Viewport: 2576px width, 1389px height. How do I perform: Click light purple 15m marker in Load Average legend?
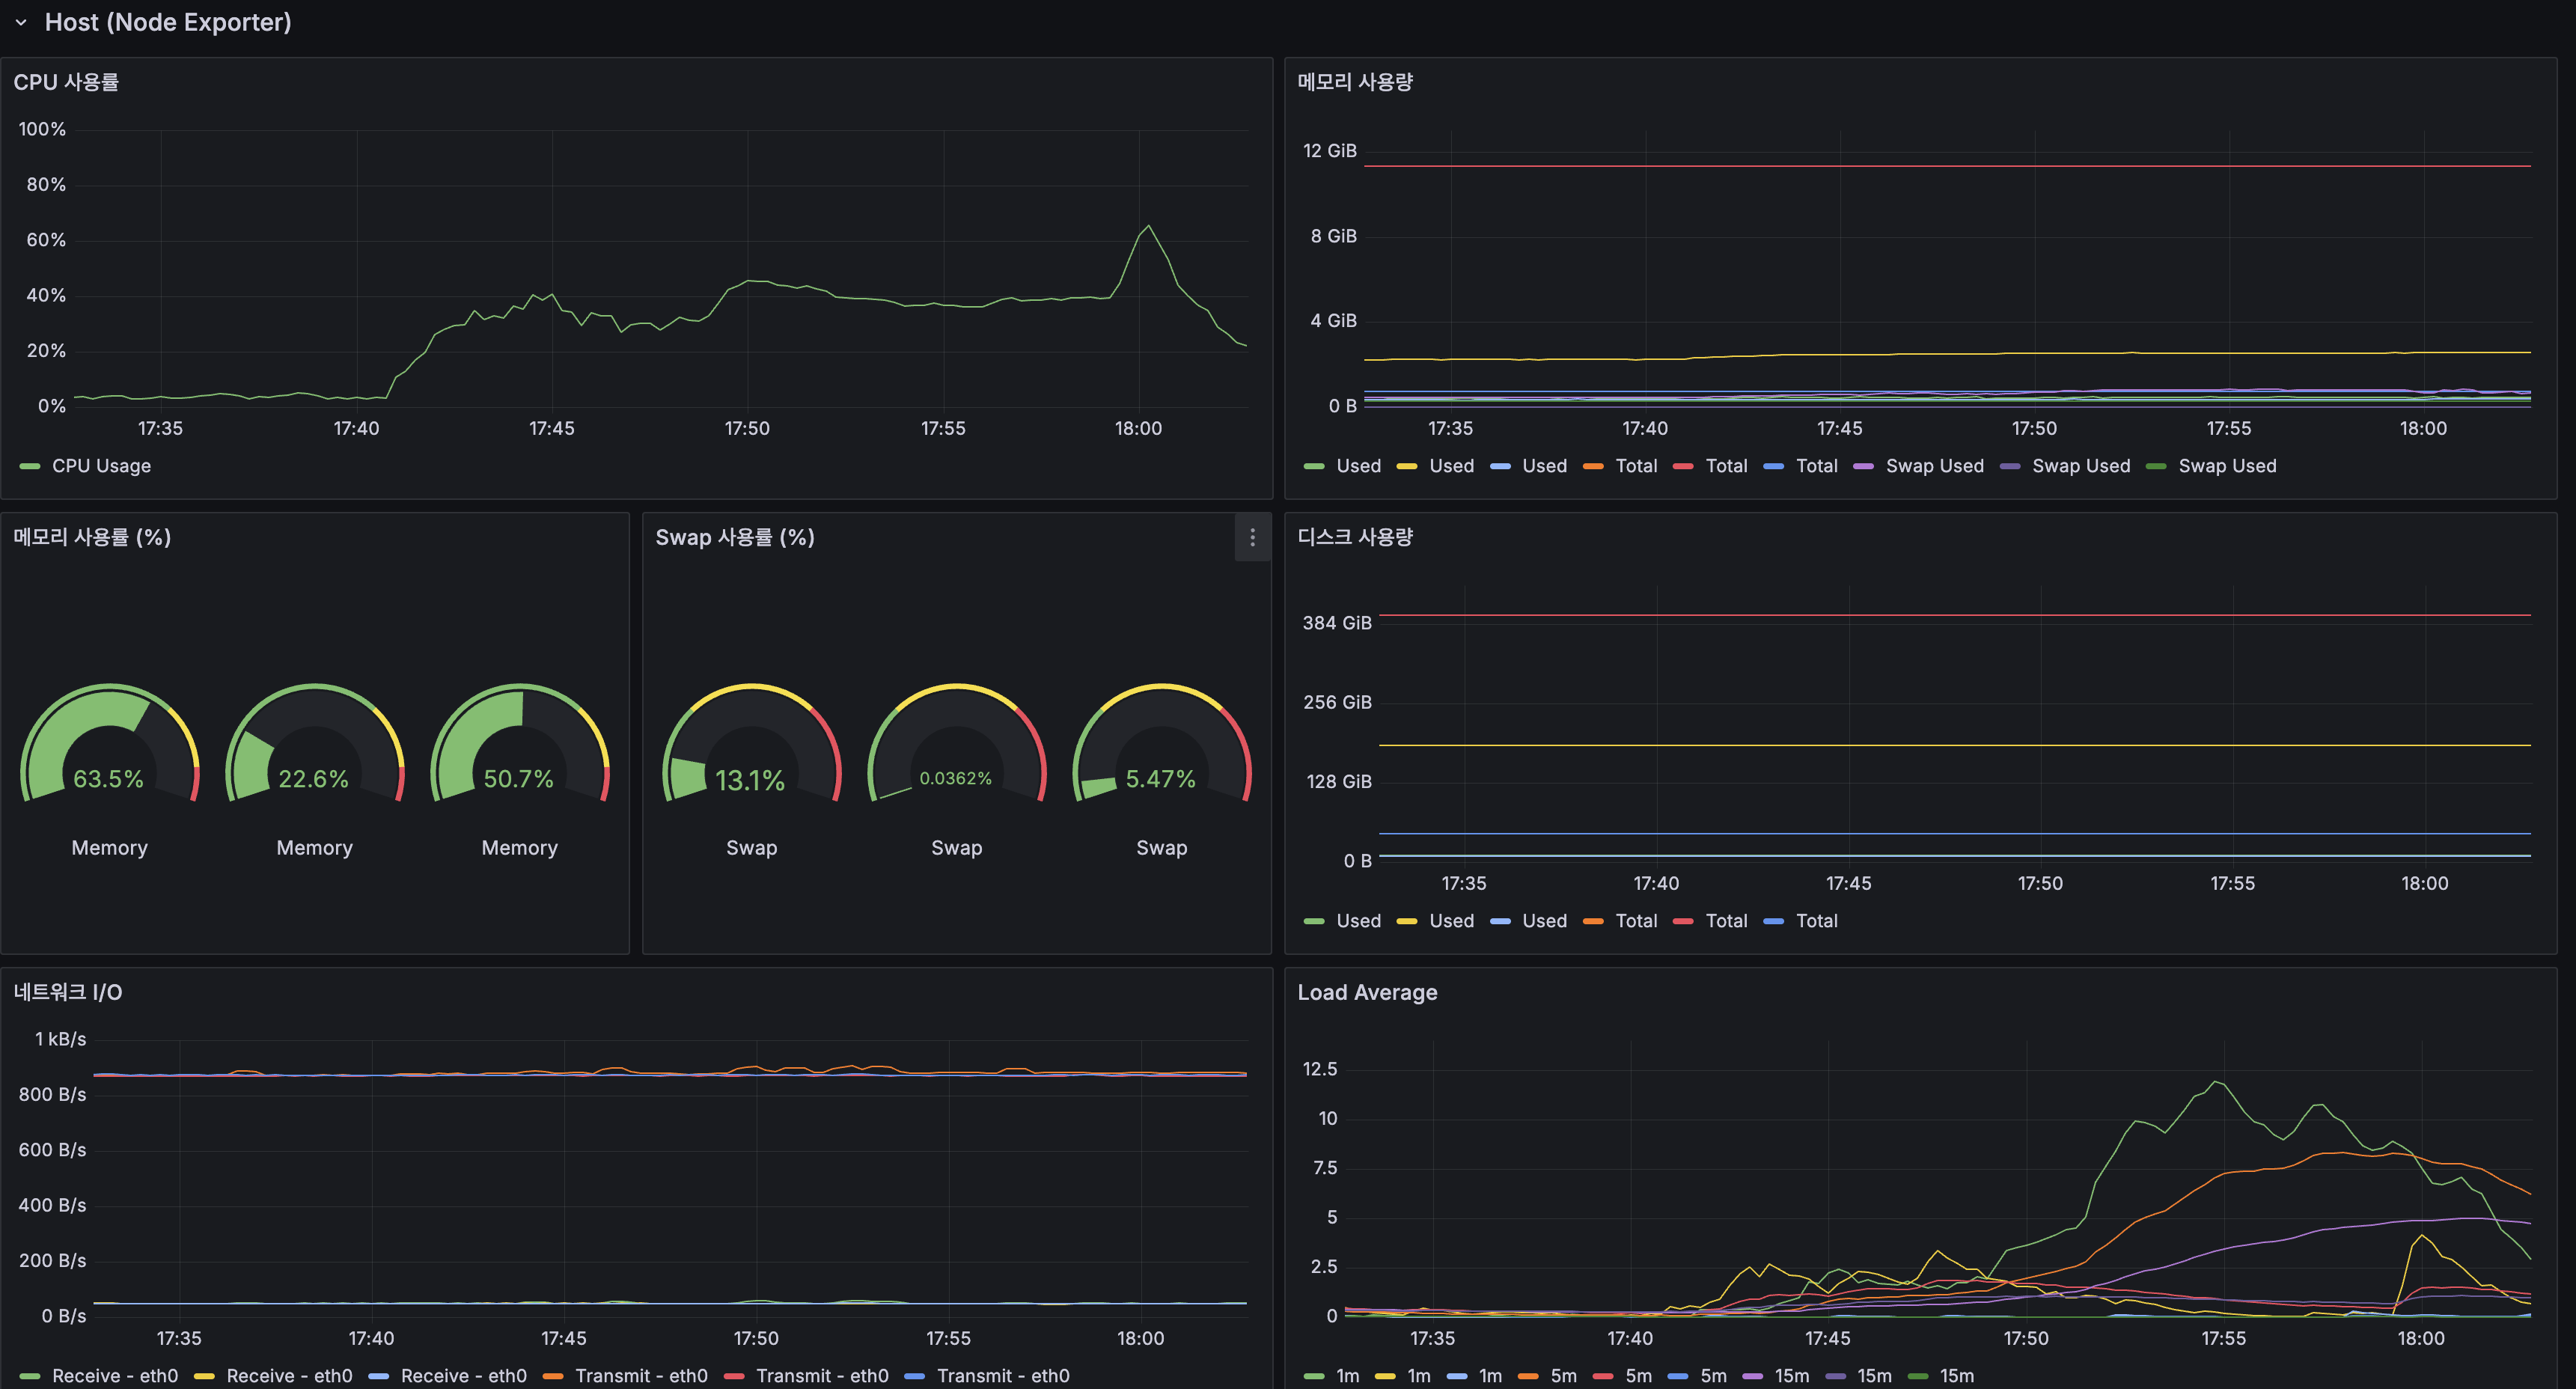click(1752, 1376)
